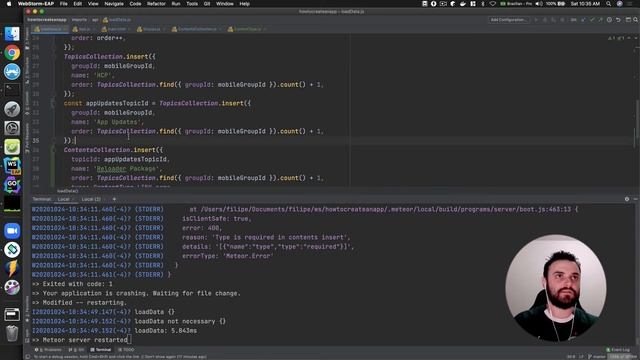
Task: Open the Add Configuration dropdown
Action: 509,20
